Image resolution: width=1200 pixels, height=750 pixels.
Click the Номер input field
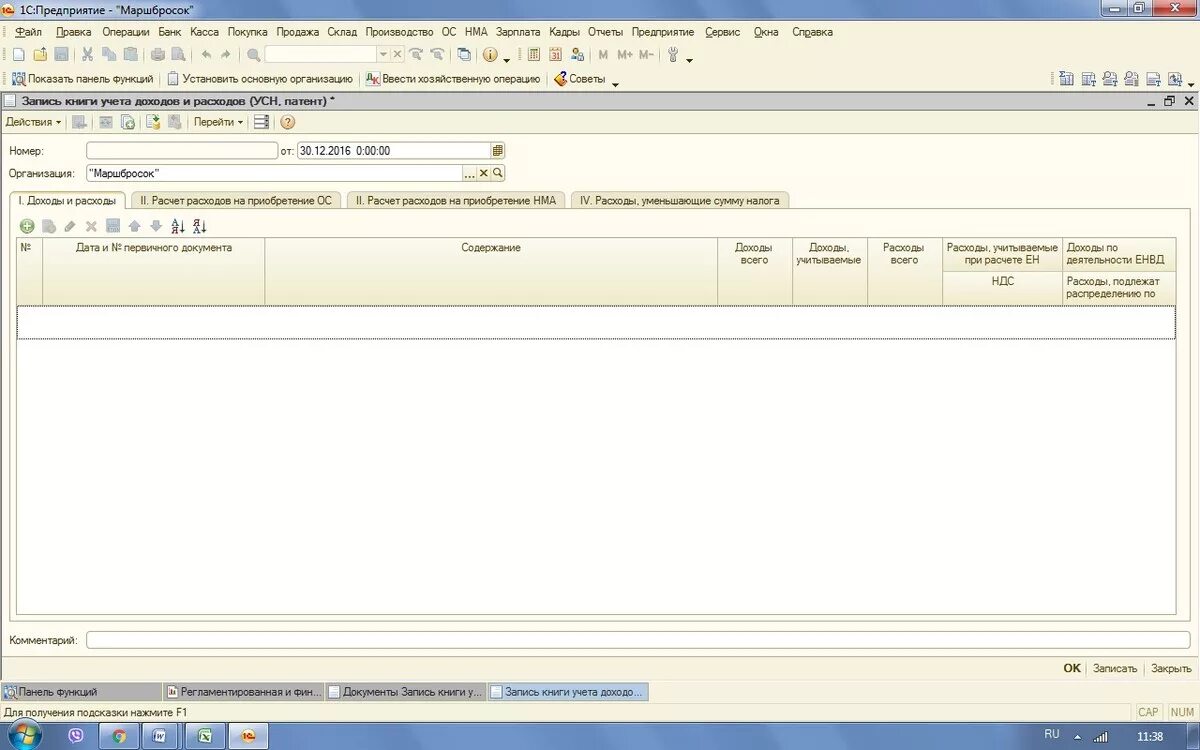pos(182,151)
